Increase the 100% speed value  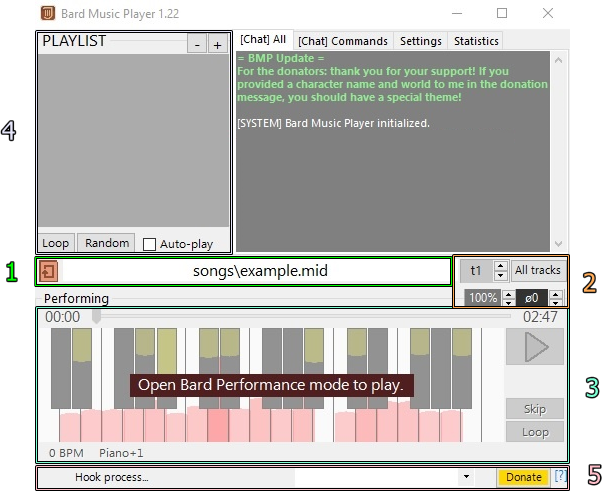[x=508, y=294]
